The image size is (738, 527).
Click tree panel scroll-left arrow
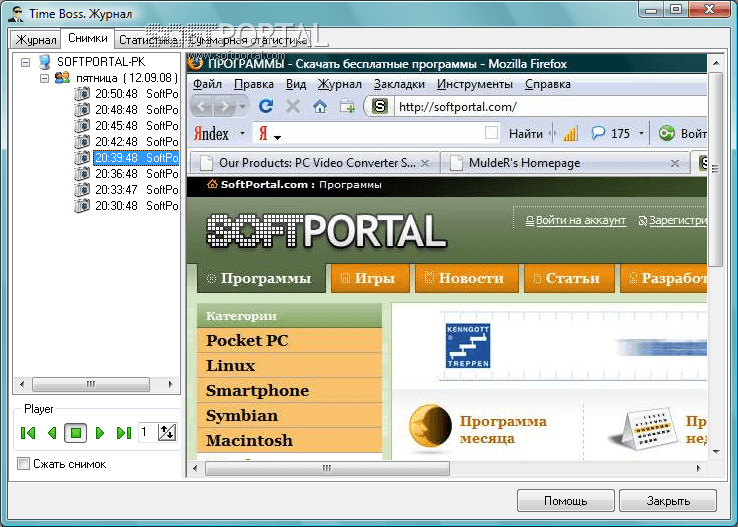click(x=22, y=384)
